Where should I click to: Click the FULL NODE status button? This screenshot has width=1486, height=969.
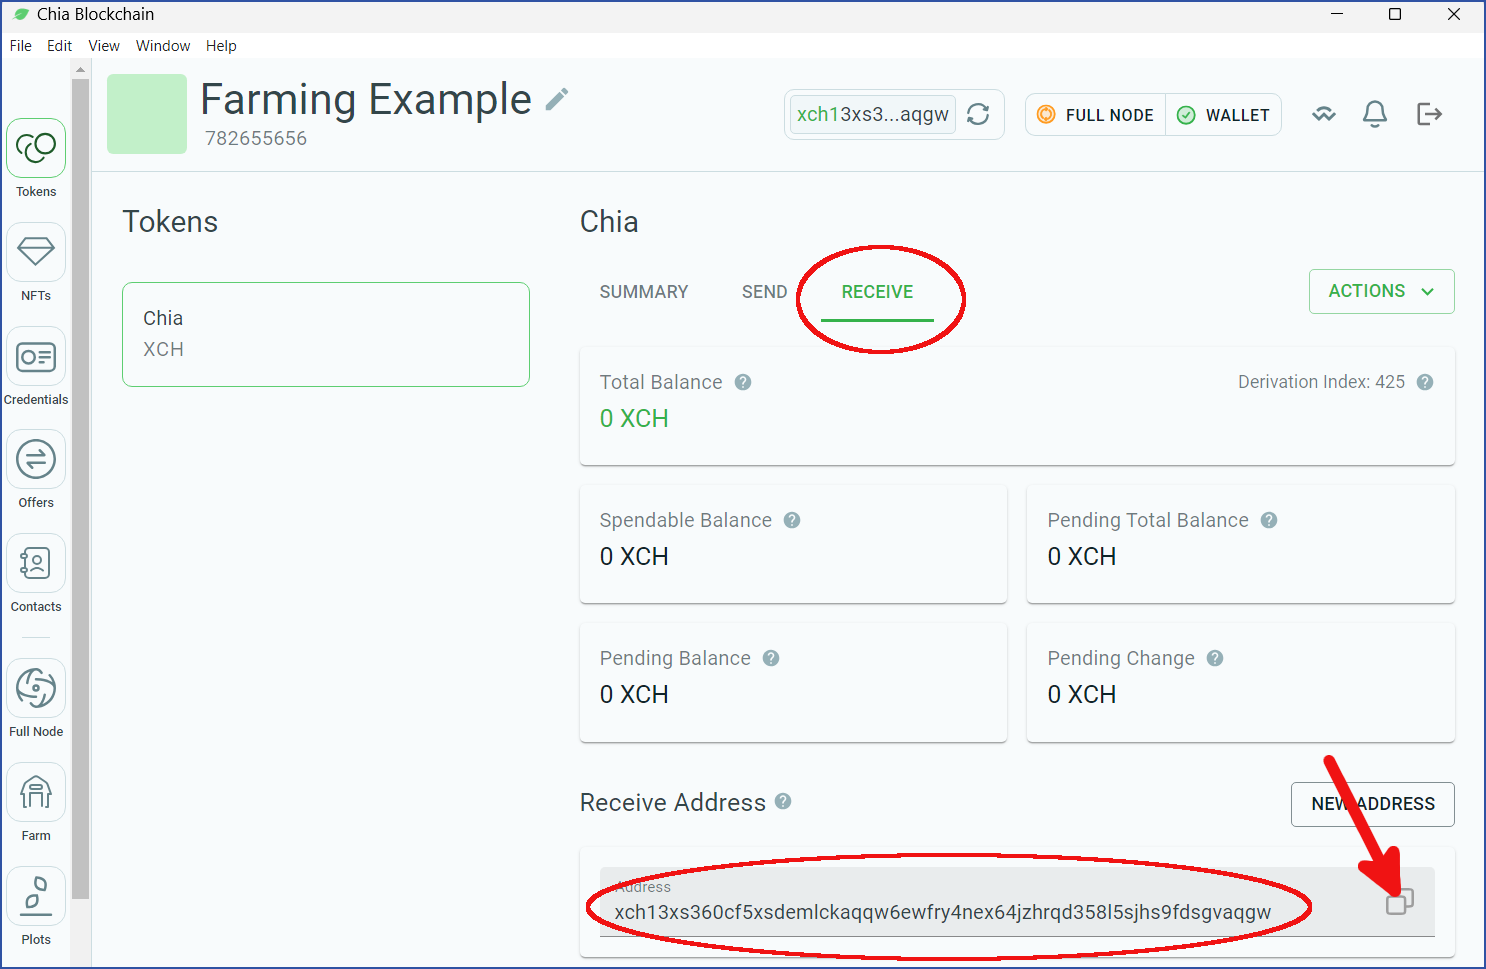tap(1096, 115)
